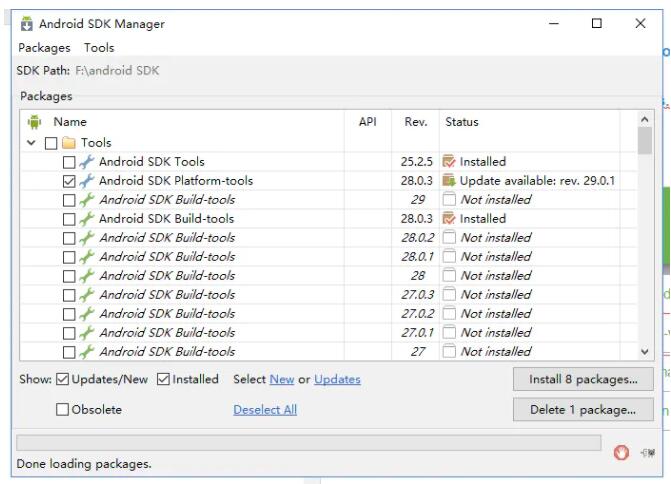Collapse the Tools tree group
The width and height of the screenshot is (671, 484).
(32, 143)
